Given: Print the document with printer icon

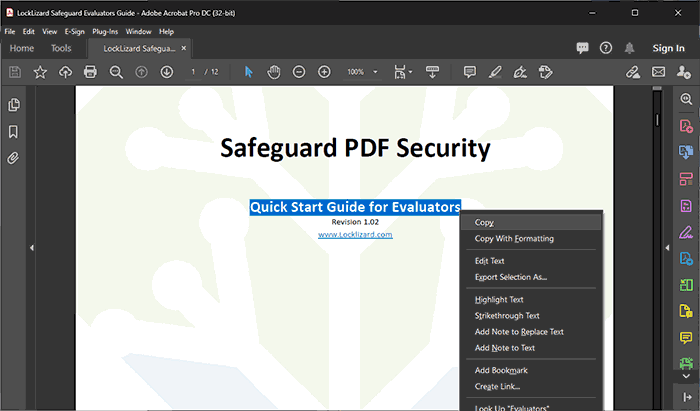Looking at the screenshot, I should pyautogui.click(x=90, y=72).
